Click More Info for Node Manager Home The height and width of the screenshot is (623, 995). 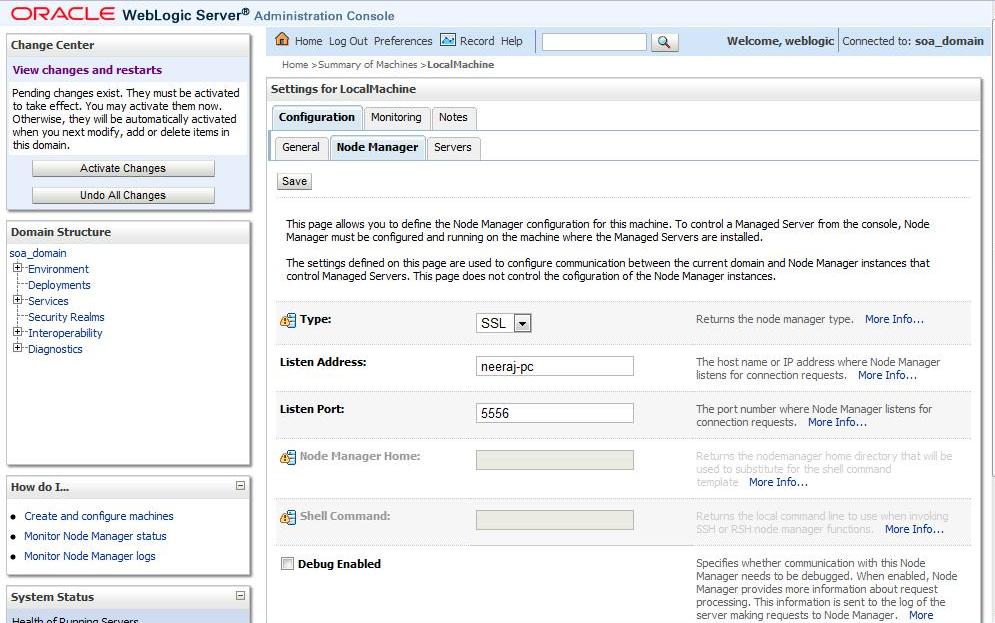[x=778, y=482]
